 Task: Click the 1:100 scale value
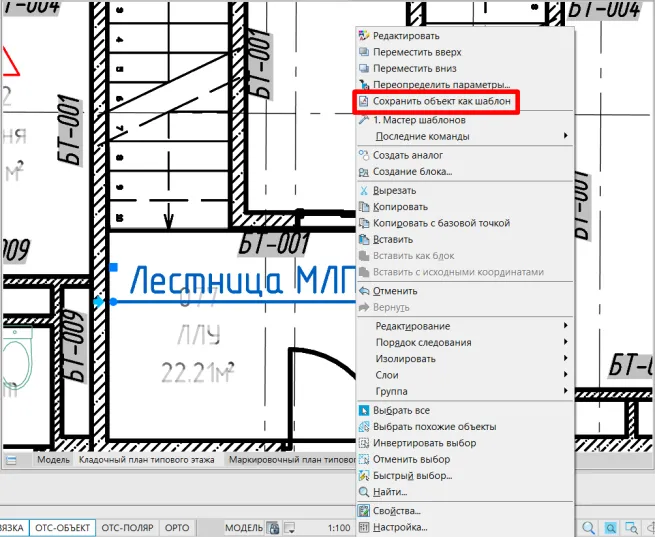(339, 527)
